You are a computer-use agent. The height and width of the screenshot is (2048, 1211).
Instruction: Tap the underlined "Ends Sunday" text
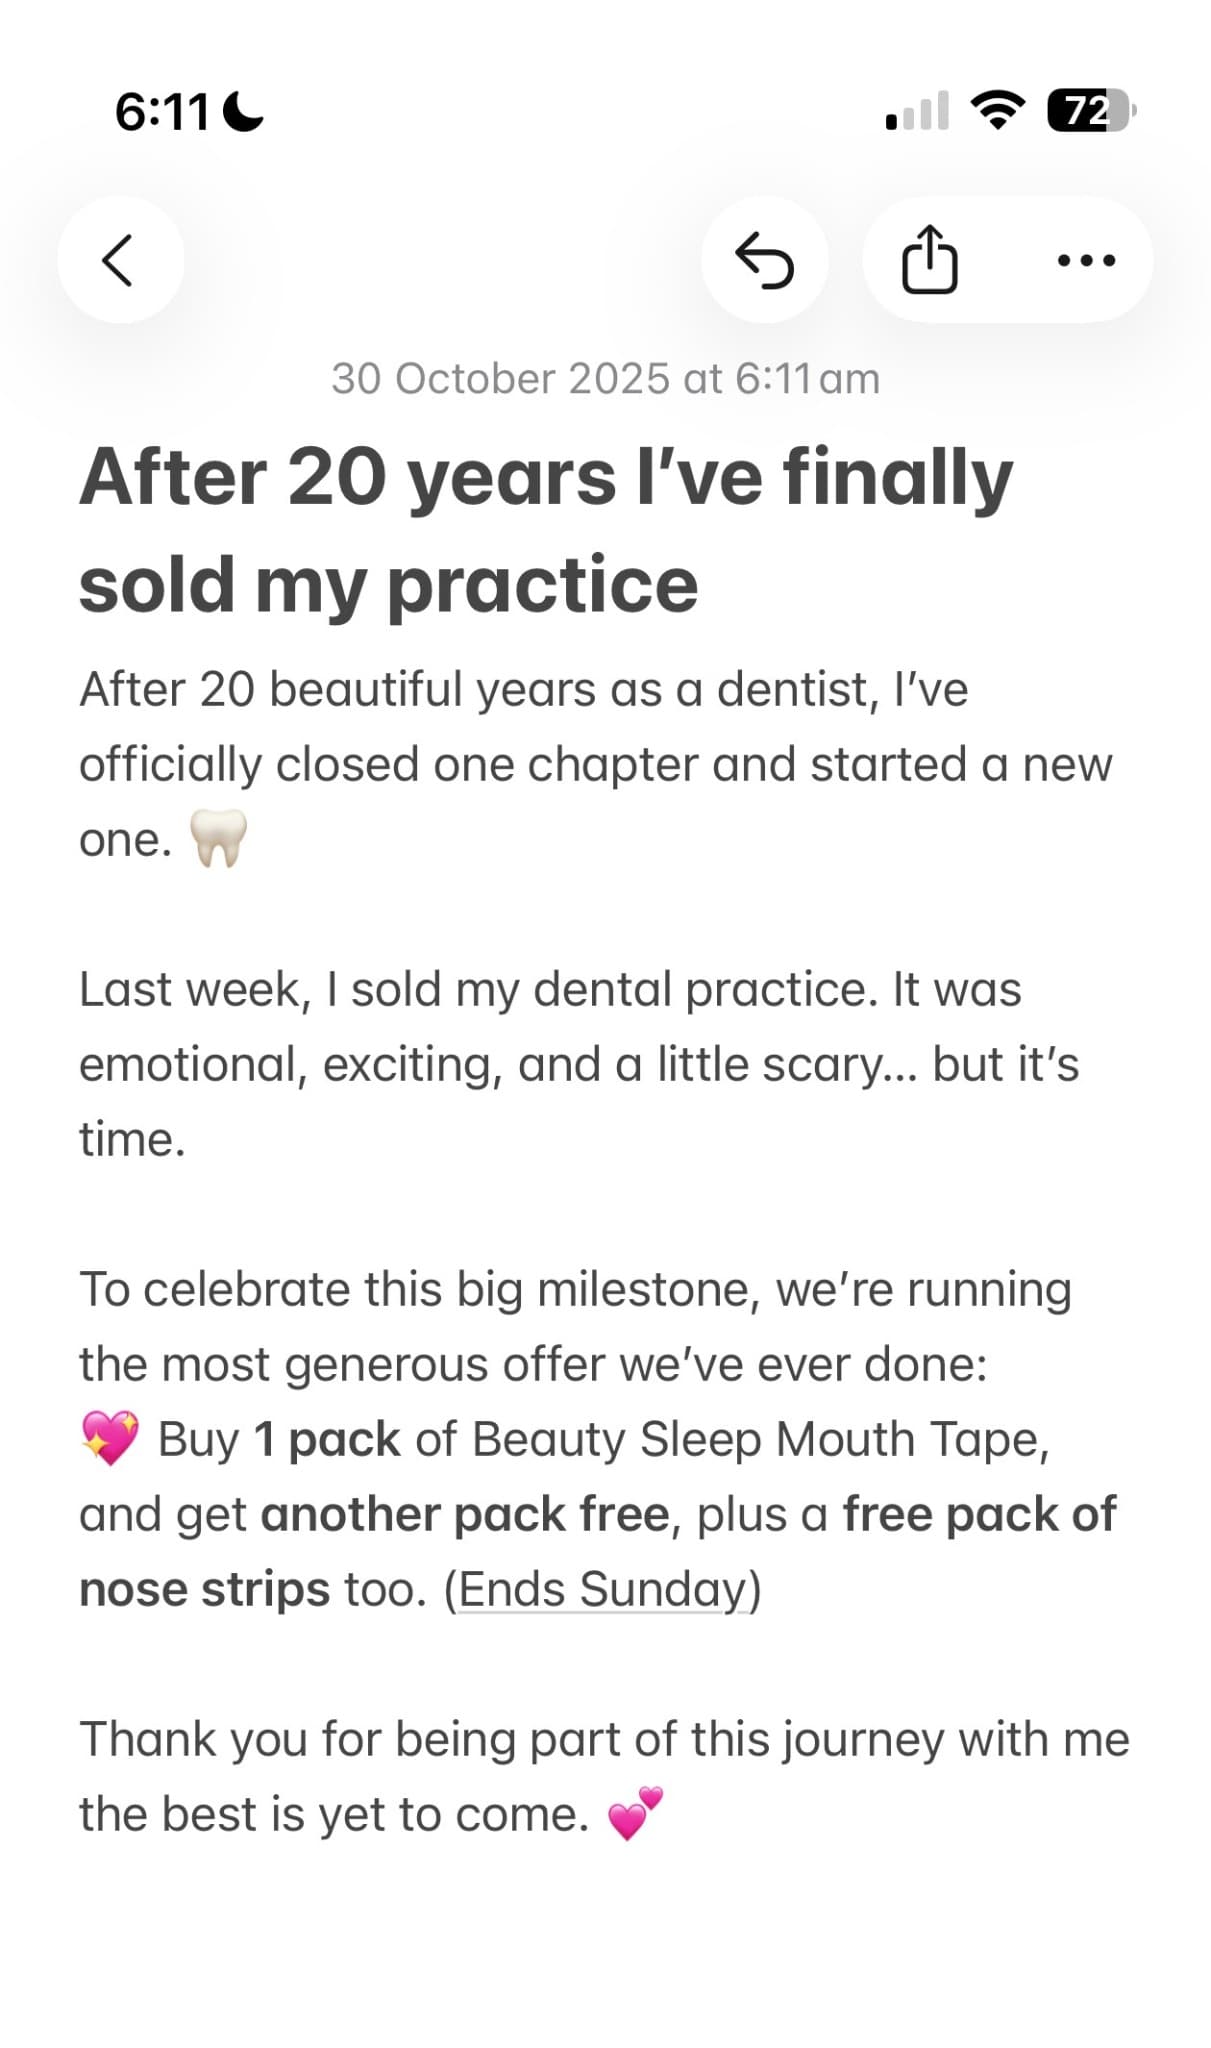pyautogui.click(x=603, y=1589)
